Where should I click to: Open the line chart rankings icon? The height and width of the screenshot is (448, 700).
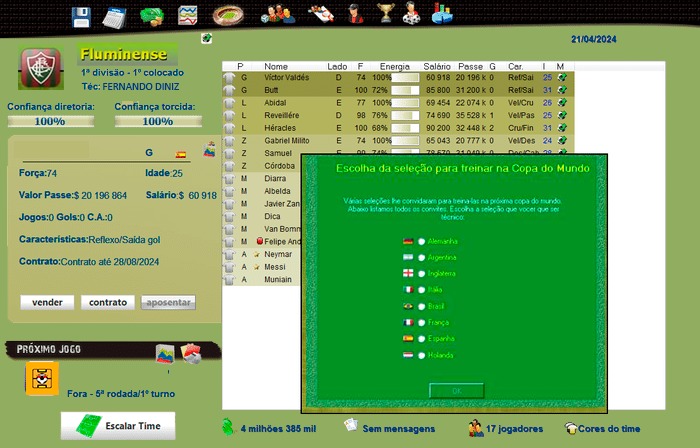[x=188, y=15]
